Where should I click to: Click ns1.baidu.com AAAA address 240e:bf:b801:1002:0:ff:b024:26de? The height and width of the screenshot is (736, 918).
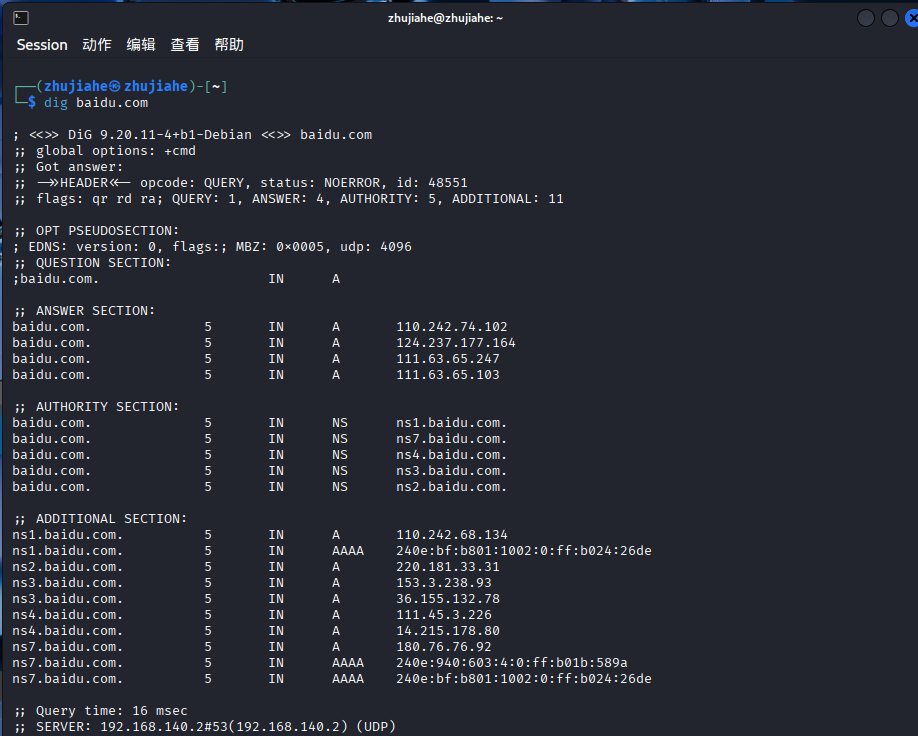tap(524, 551)
